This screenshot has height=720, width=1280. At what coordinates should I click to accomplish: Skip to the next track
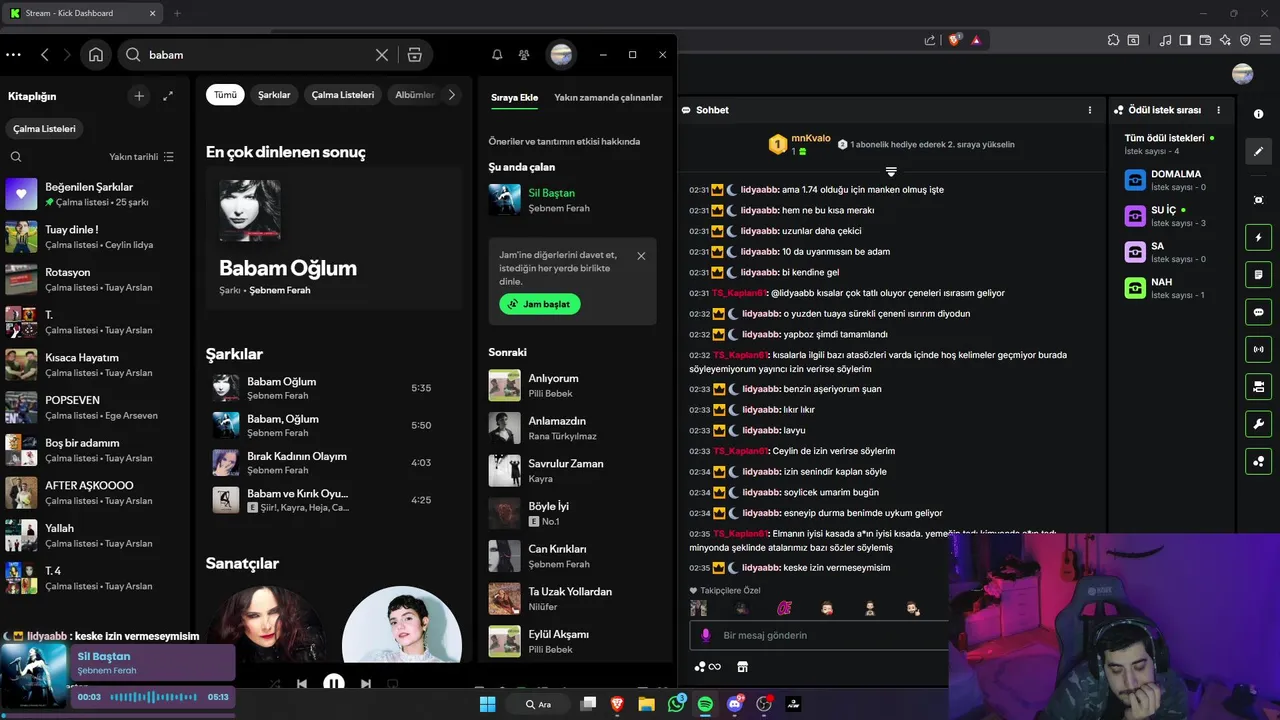tap(366, 684)
